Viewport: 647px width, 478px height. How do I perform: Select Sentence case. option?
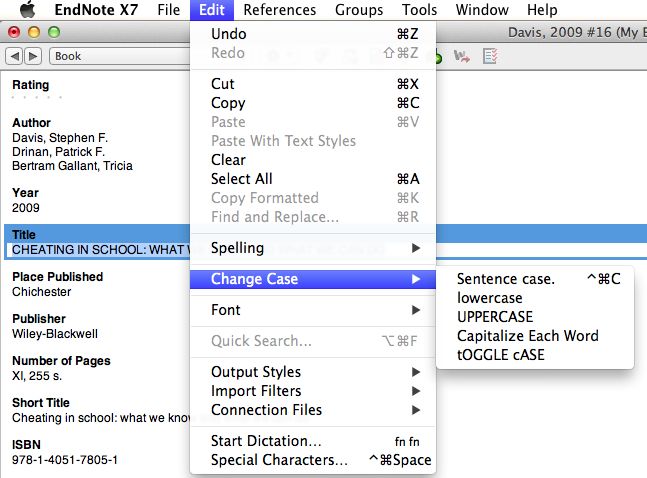535,279
